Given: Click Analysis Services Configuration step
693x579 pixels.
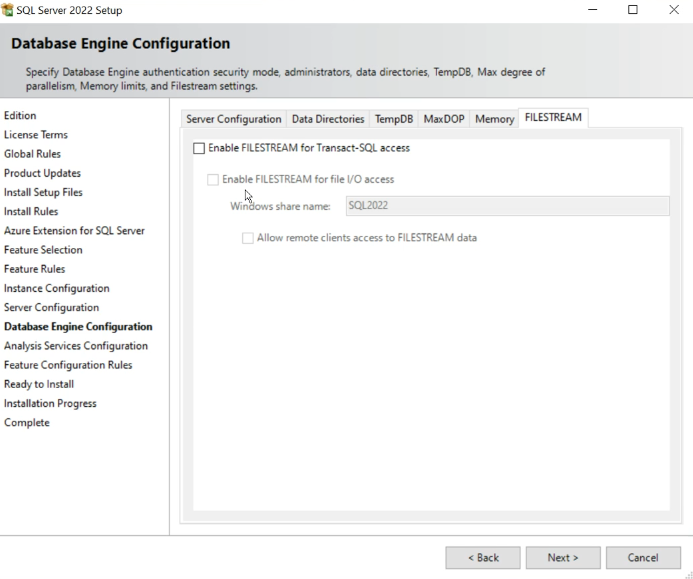Looking at the screenshot, I should point(76,346).
